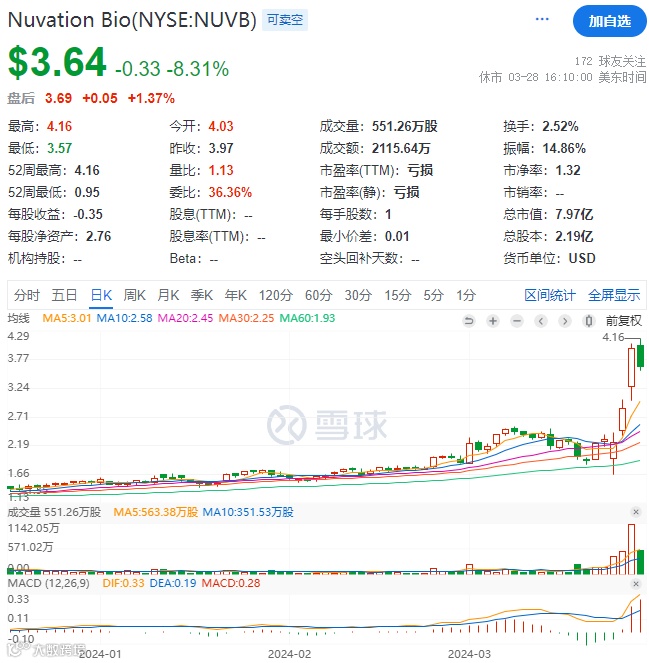Move chart right with next arrow
649x663 pixels.
tap(565, 321)
